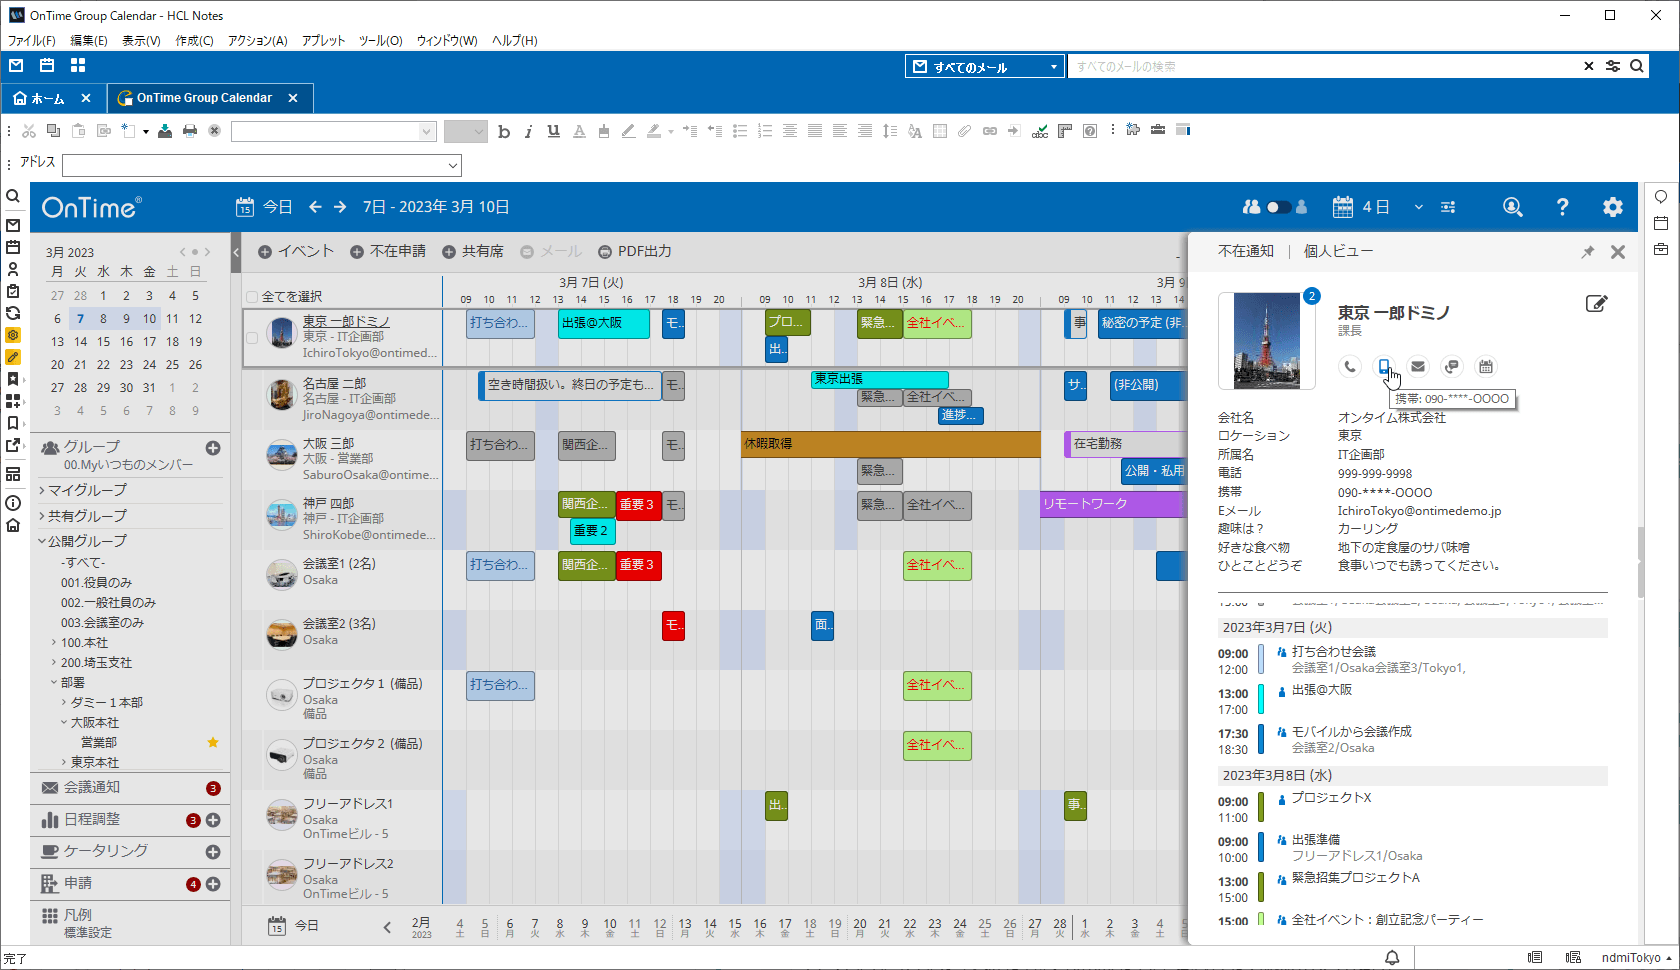The image size is (1680, 970).
Task: Click the user search magnifier icon
Action: pyautogui.click(x=1512, y=207)
